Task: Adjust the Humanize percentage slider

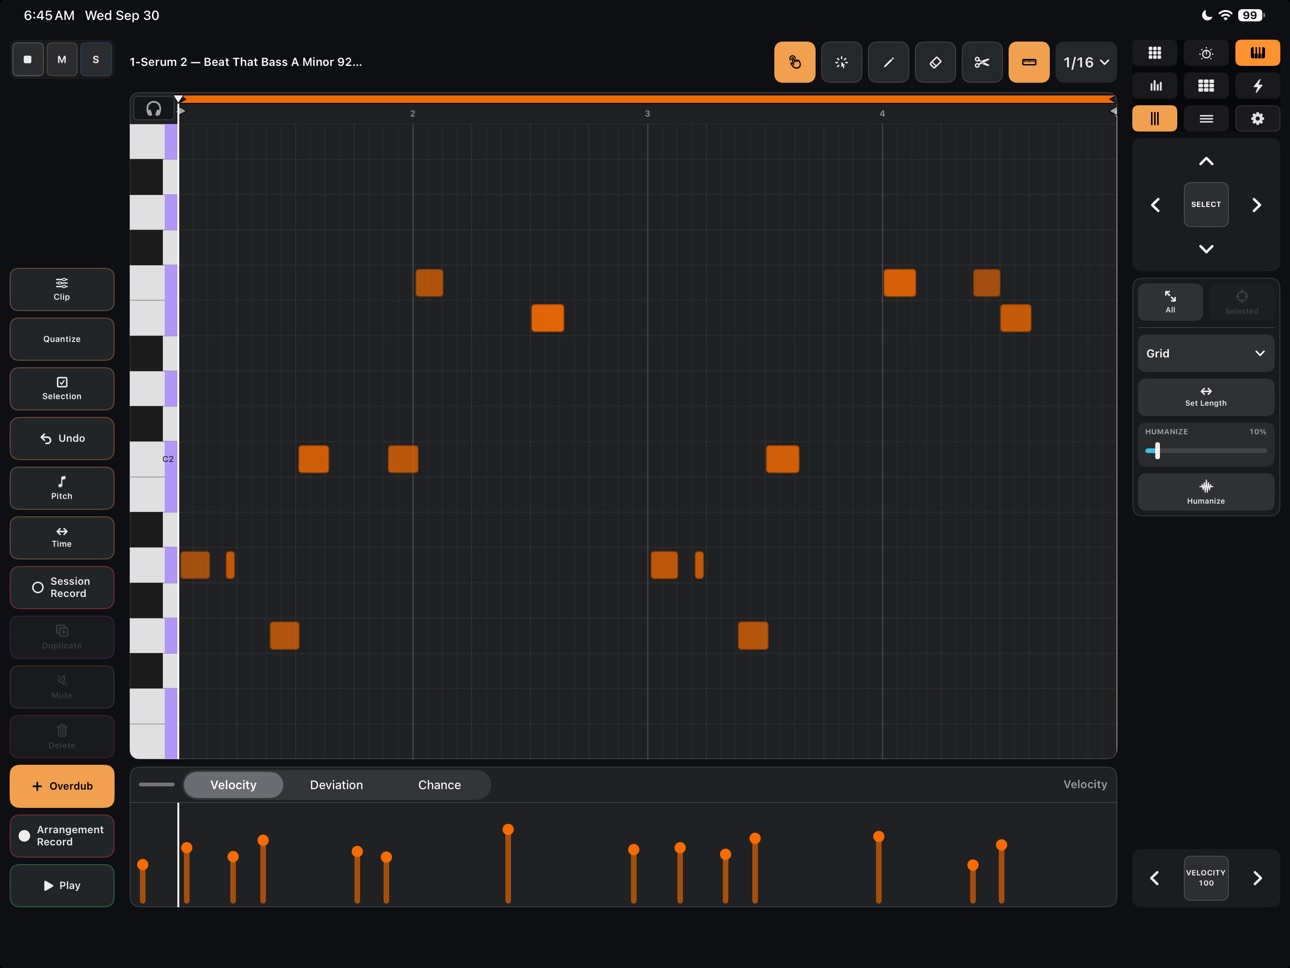Action: coord(1206,451)
